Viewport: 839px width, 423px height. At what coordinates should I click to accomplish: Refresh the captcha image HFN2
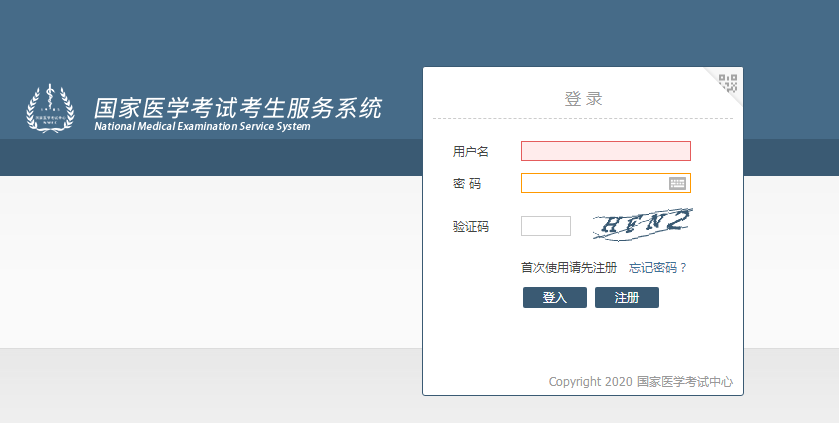[641, 224]
